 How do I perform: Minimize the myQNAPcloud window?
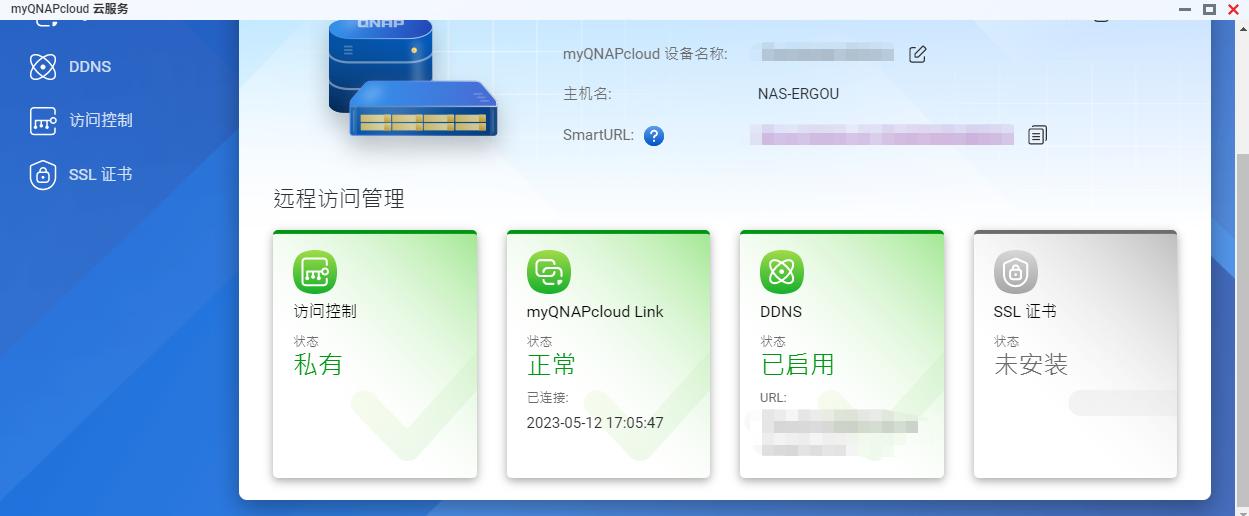point(1186,9)
